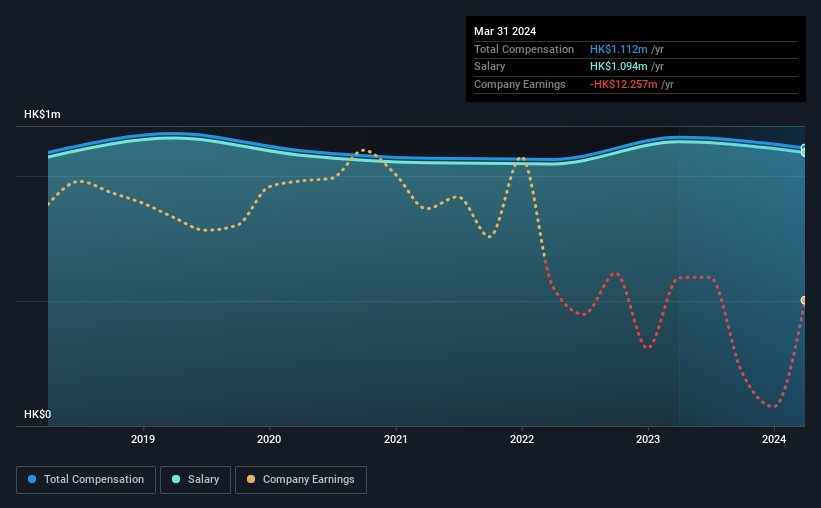
Task: Click the Salary line end-point marker
Action: point(804,152)
